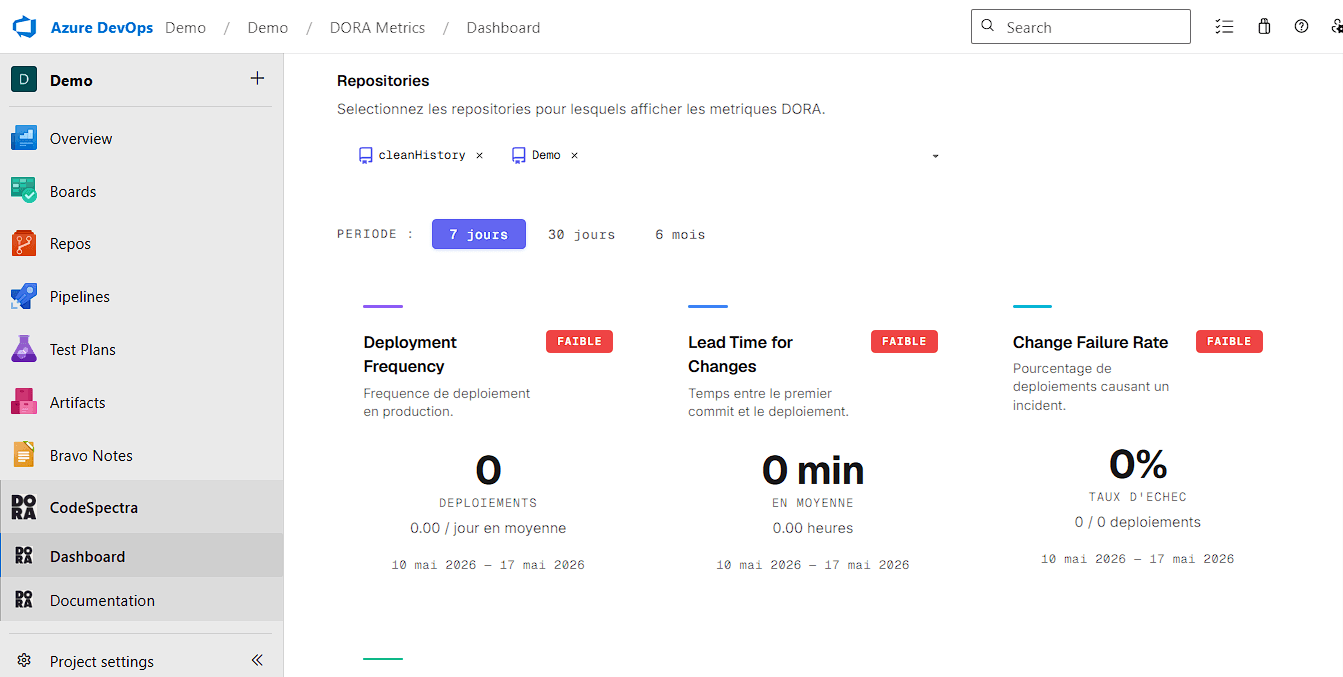Select the 7 jours period
The height and width of the screenshot is (677, 1343).
pyautogui.click(x=479, y=234)
